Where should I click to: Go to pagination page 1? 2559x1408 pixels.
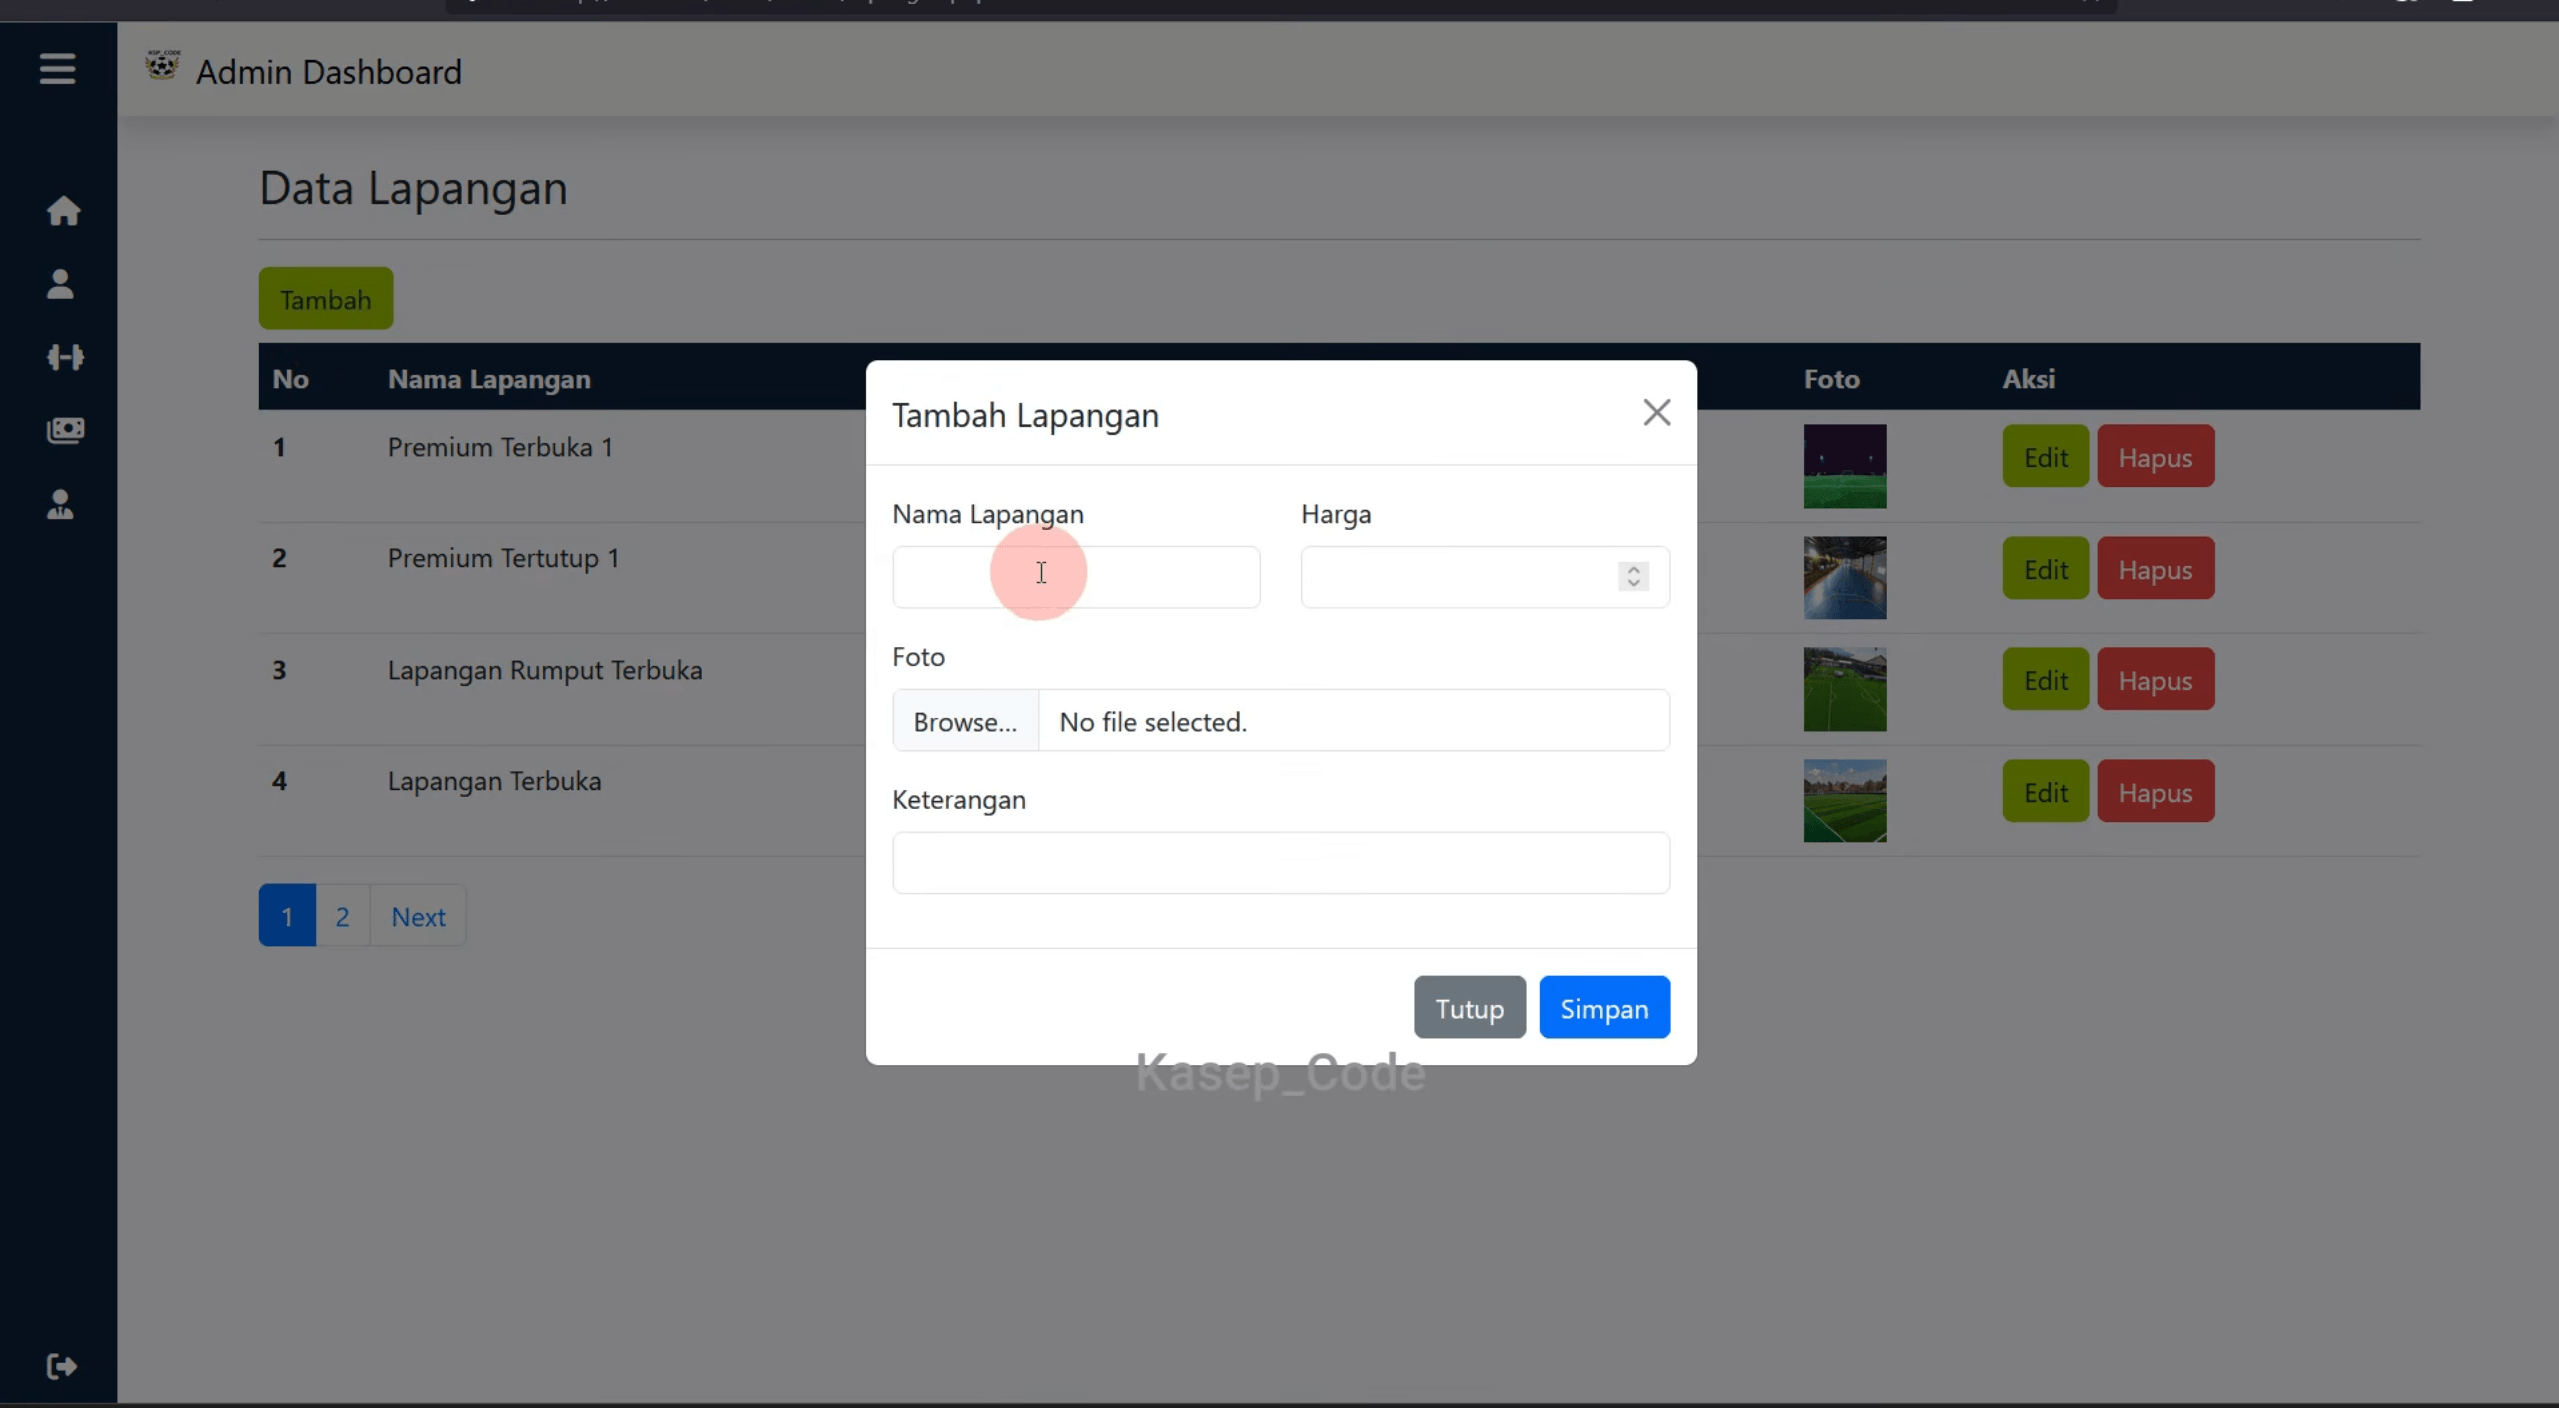pos(287,915)
